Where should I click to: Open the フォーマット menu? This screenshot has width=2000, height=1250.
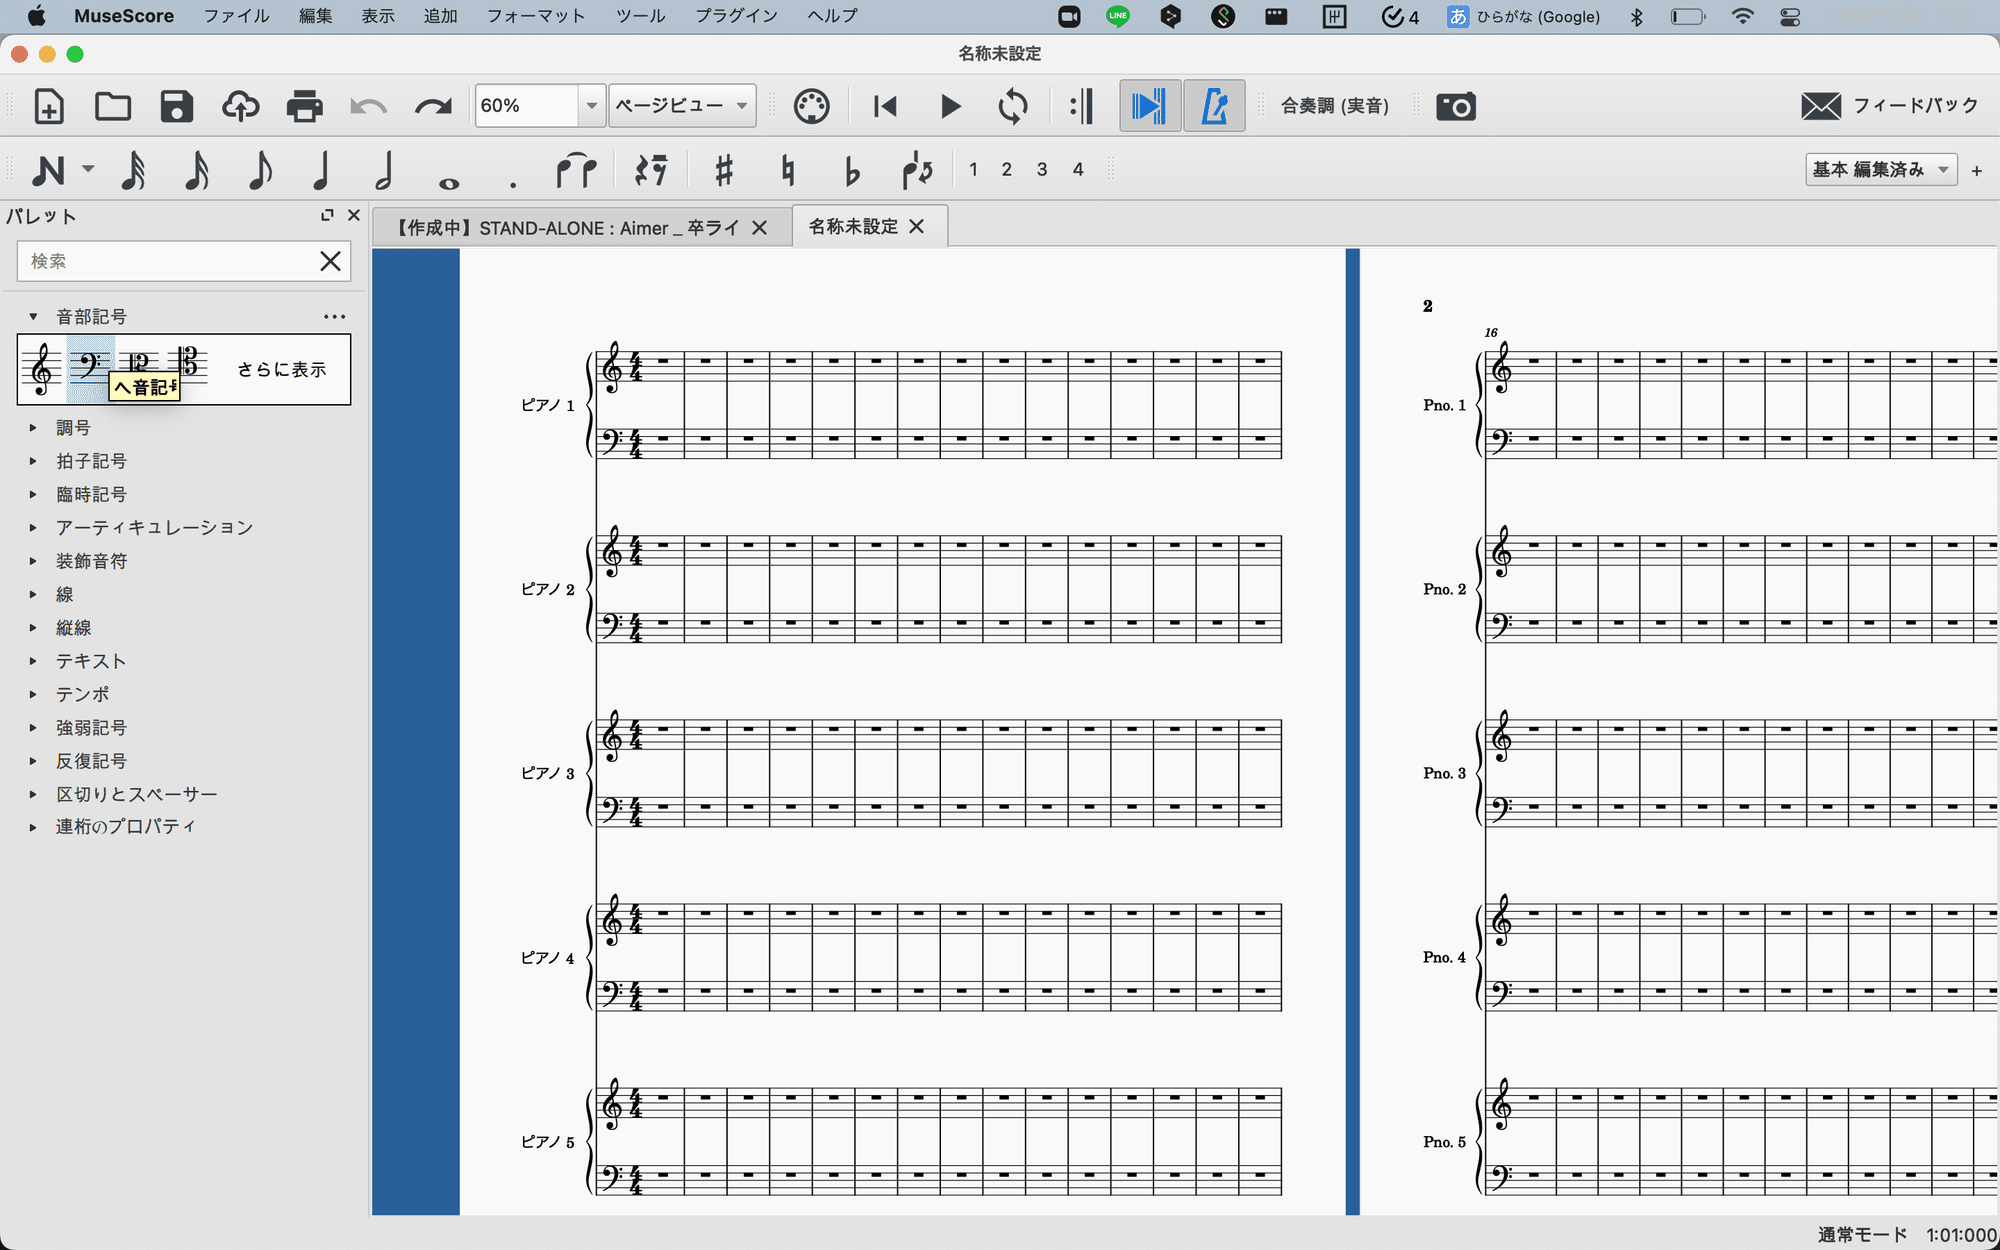535,16
